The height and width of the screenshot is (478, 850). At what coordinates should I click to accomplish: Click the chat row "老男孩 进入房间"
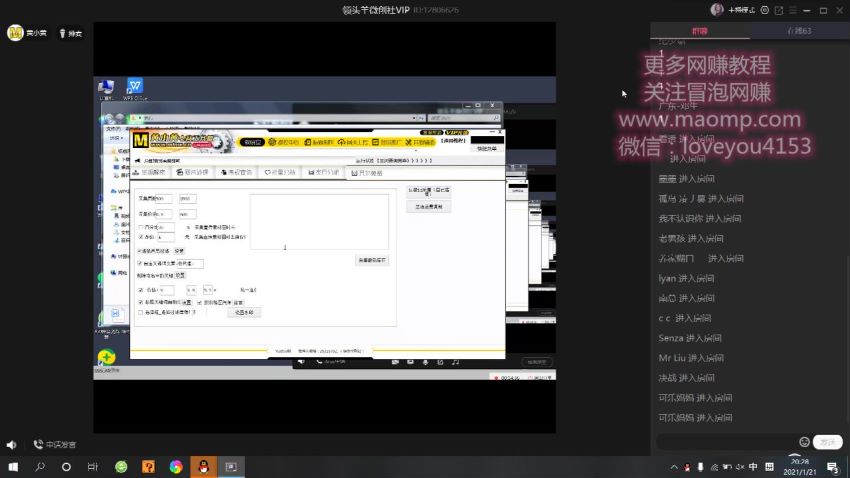(x=691, y=238)
